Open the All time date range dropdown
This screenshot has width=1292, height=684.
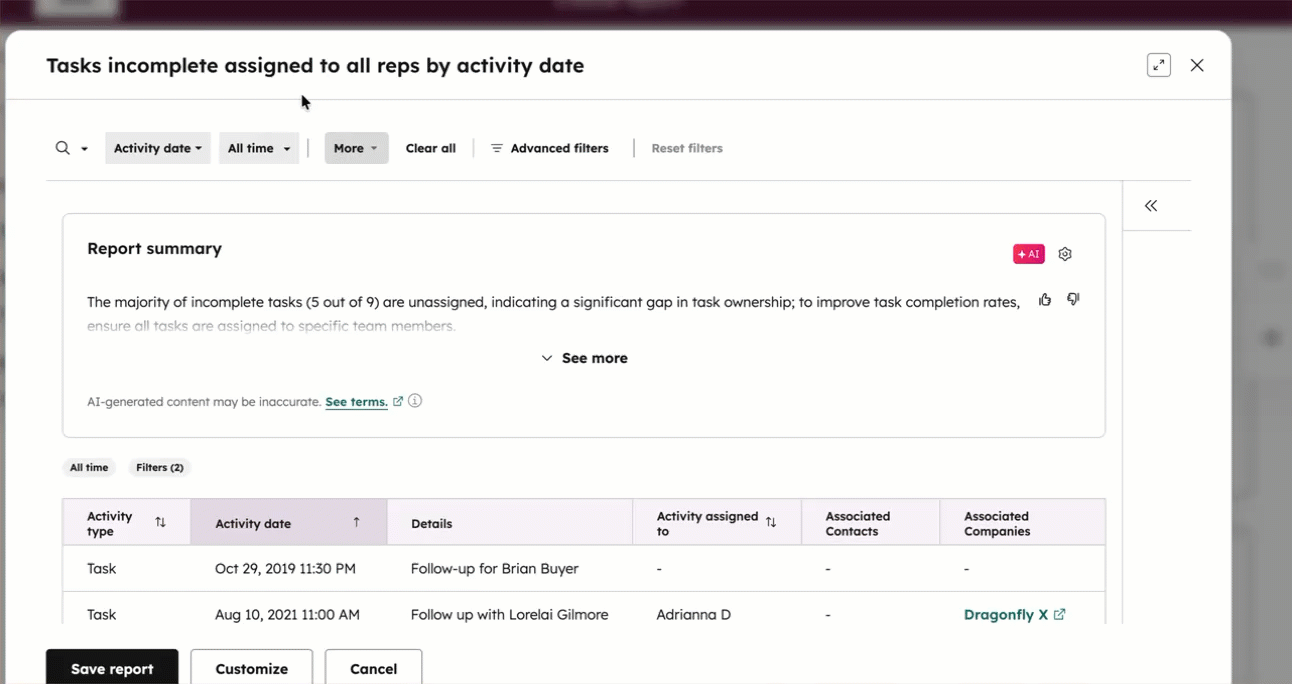(258, 147)
